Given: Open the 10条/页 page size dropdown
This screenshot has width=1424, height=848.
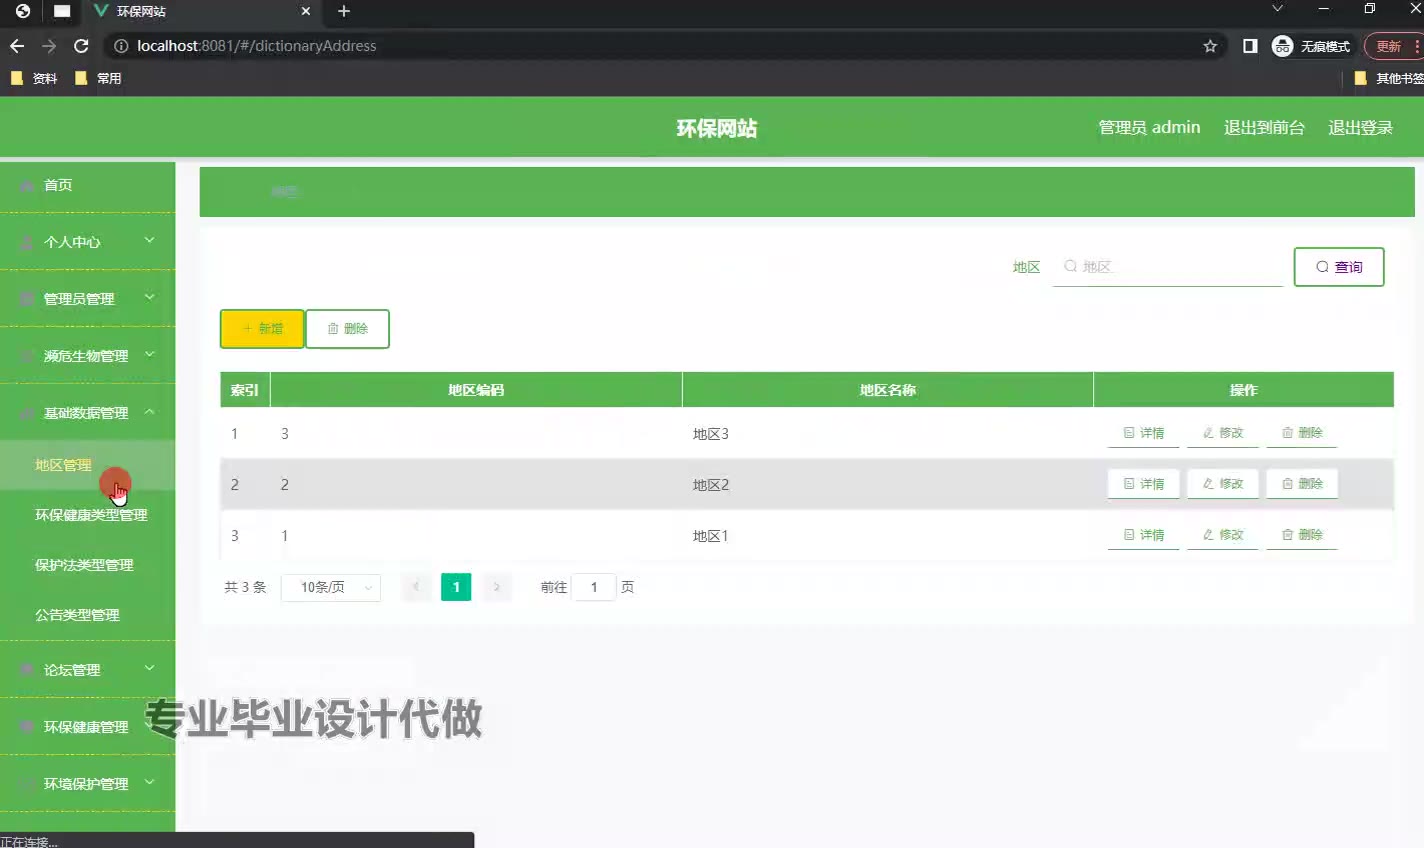Looking at the screenshot, I should [331, 587].
